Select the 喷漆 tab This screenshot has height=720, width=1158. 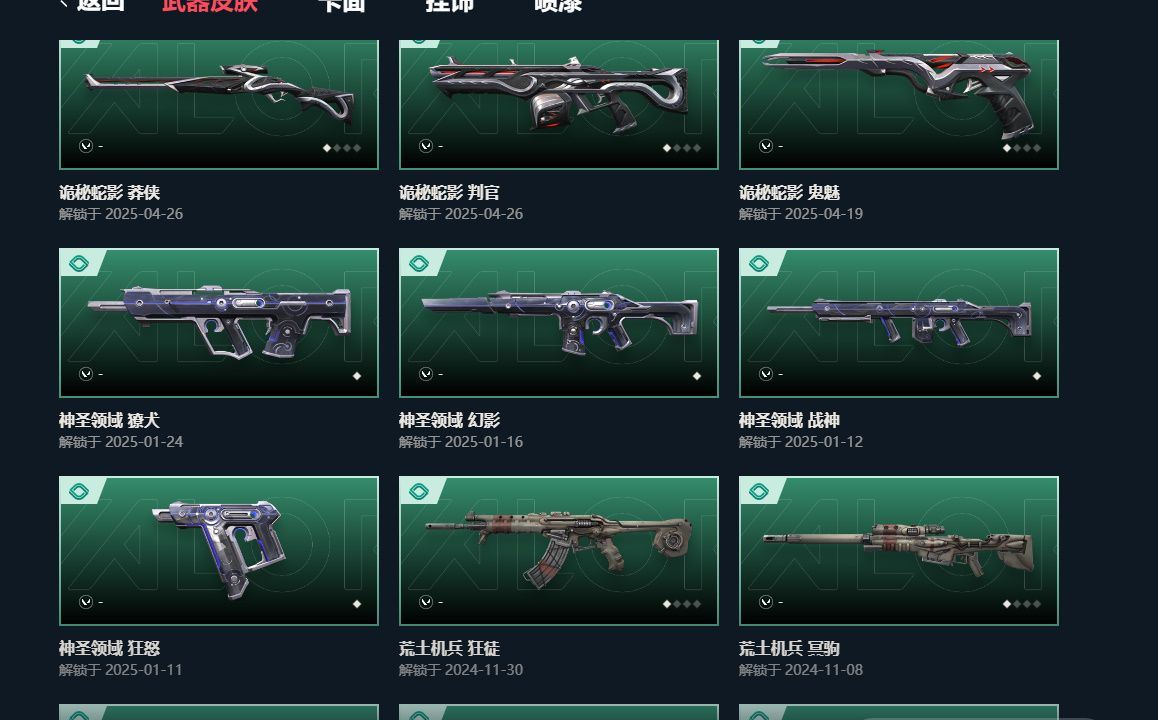pyautogui.click(x=558, y=5)
